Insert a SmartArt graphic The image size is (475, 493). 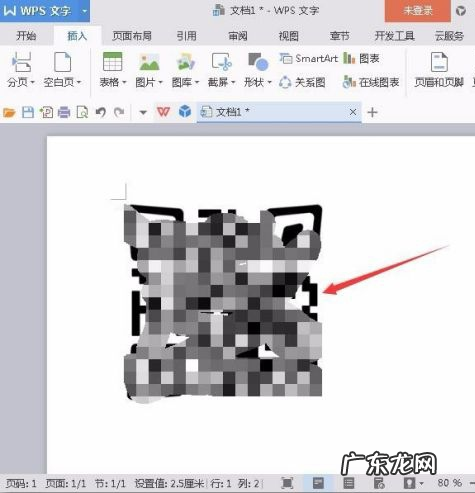pos(309,59)
